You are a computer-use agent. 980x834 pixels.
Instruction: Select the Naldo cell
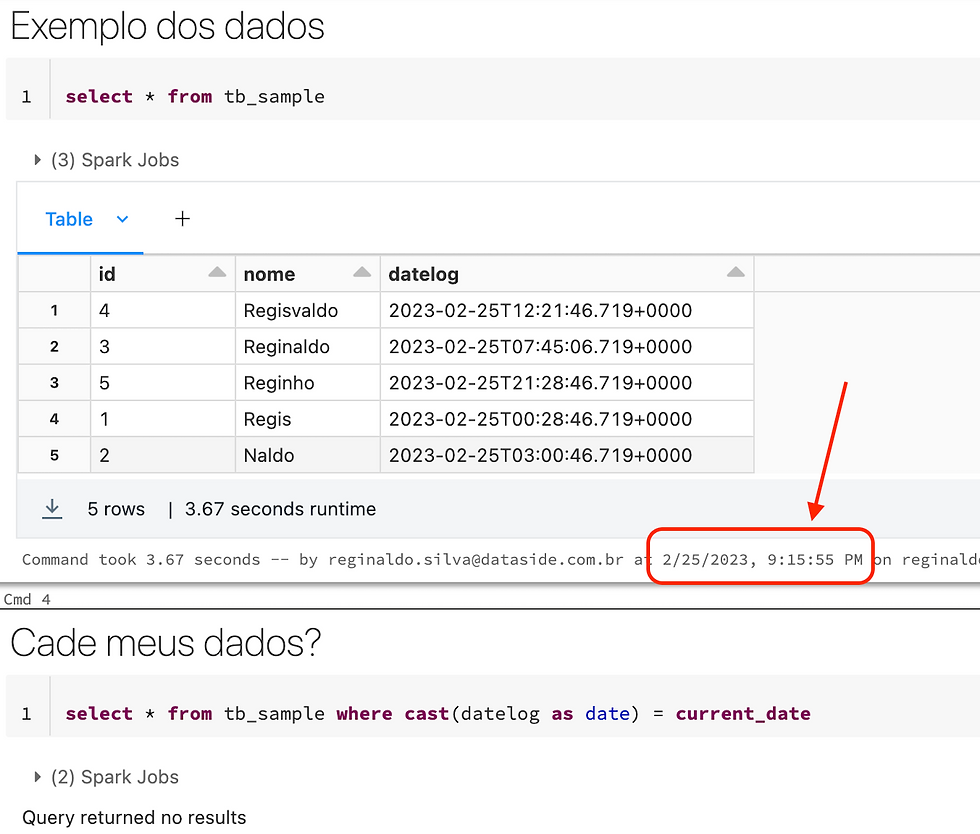(x=308, y=456)
